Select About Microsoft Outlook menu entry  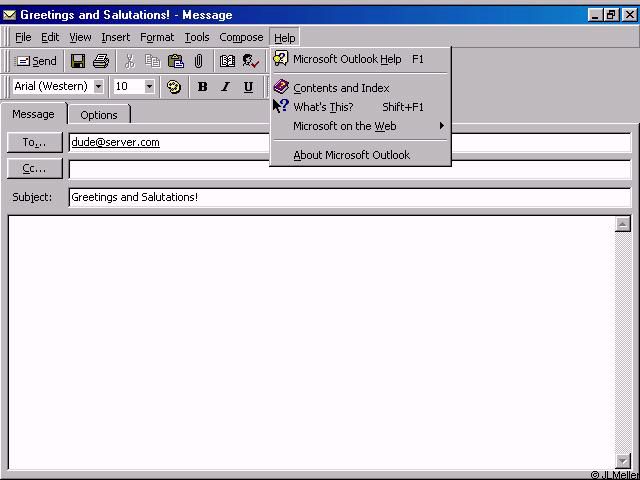351,155
